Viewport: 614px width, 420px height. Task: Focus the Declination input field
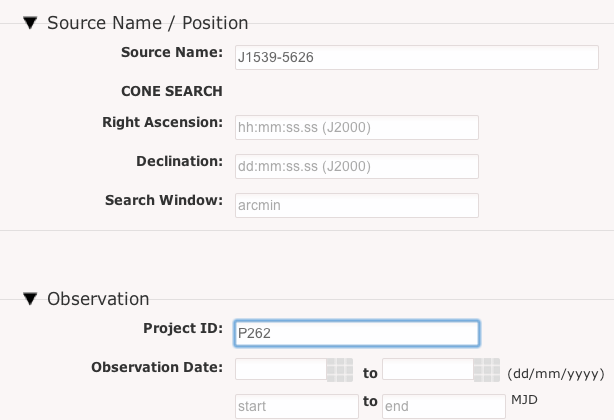point(357,165)
